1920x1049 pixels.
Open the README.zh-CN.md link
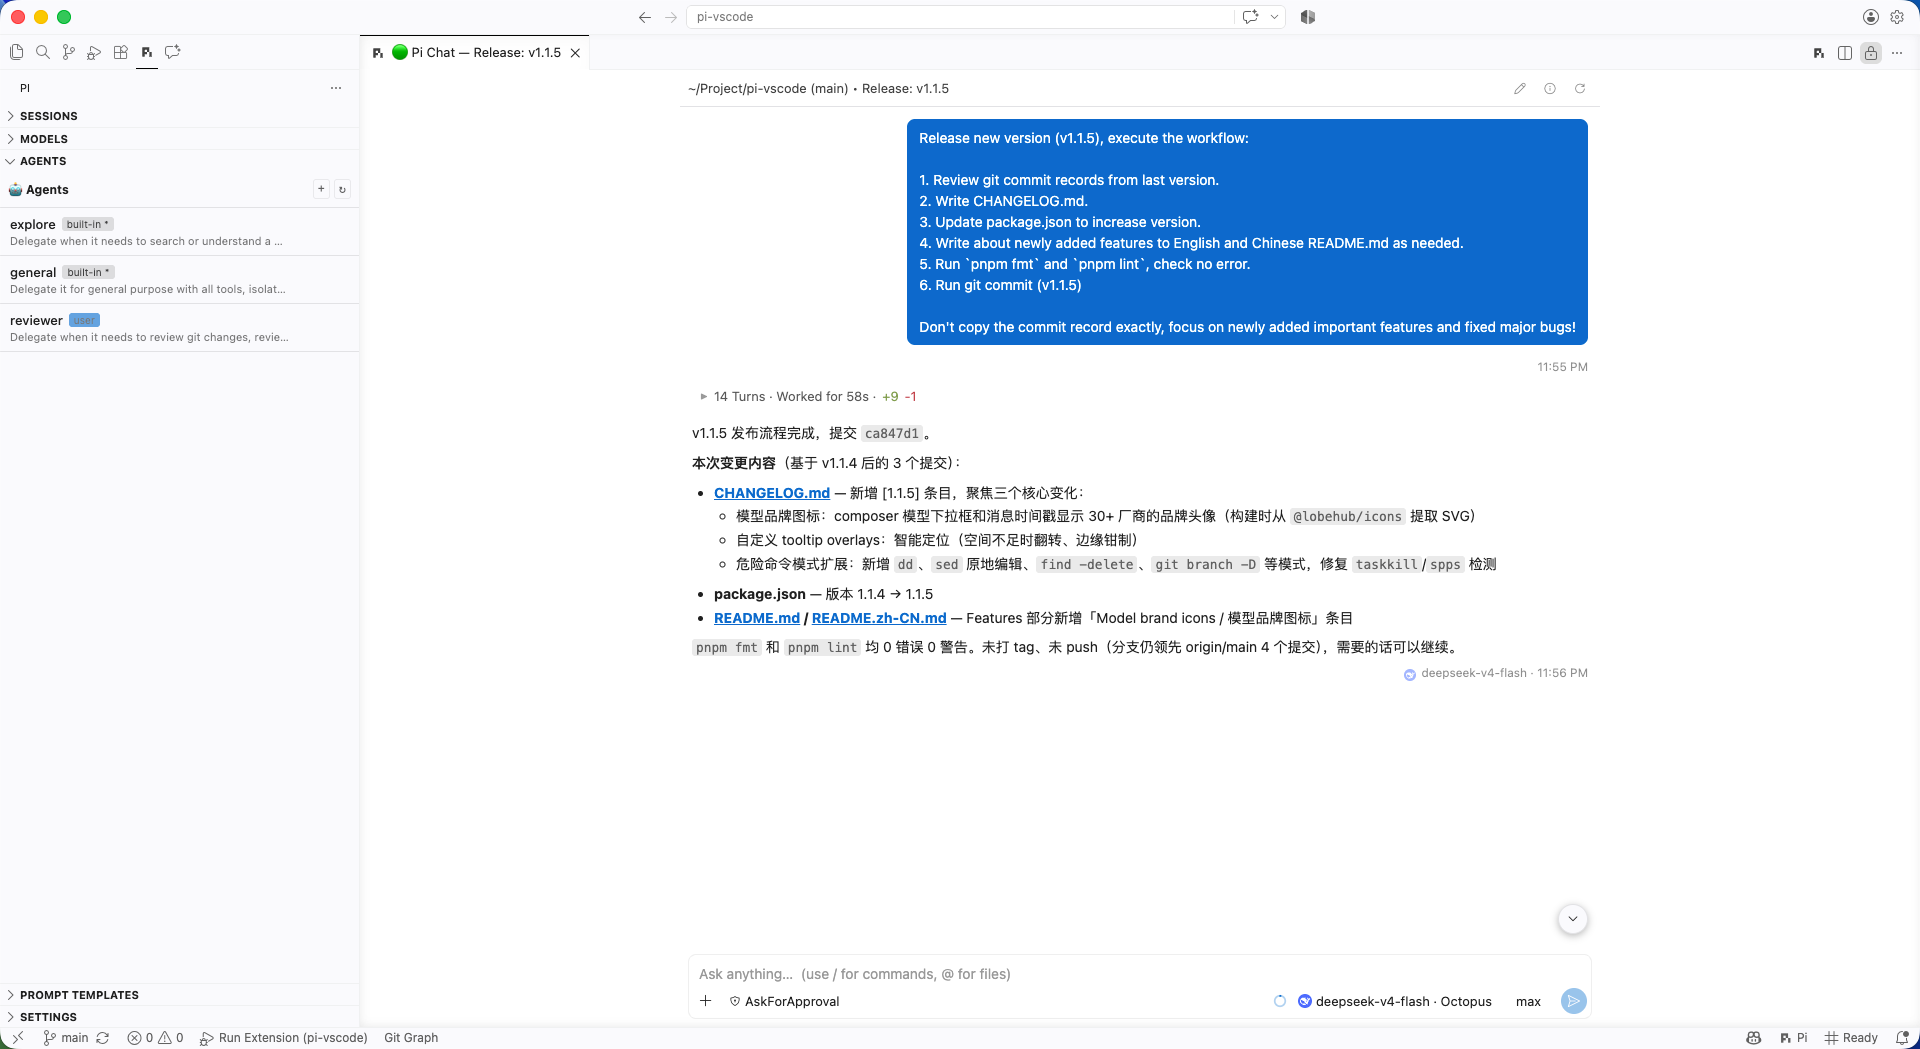point(879,618)
